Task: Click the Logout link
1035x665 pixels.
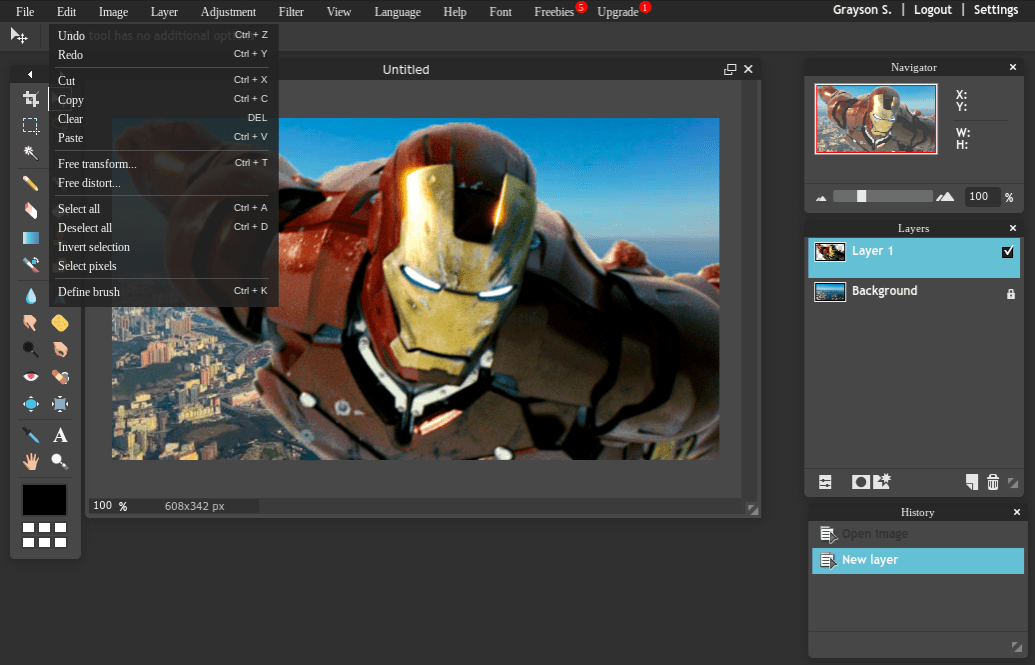Action: [933, 10]
